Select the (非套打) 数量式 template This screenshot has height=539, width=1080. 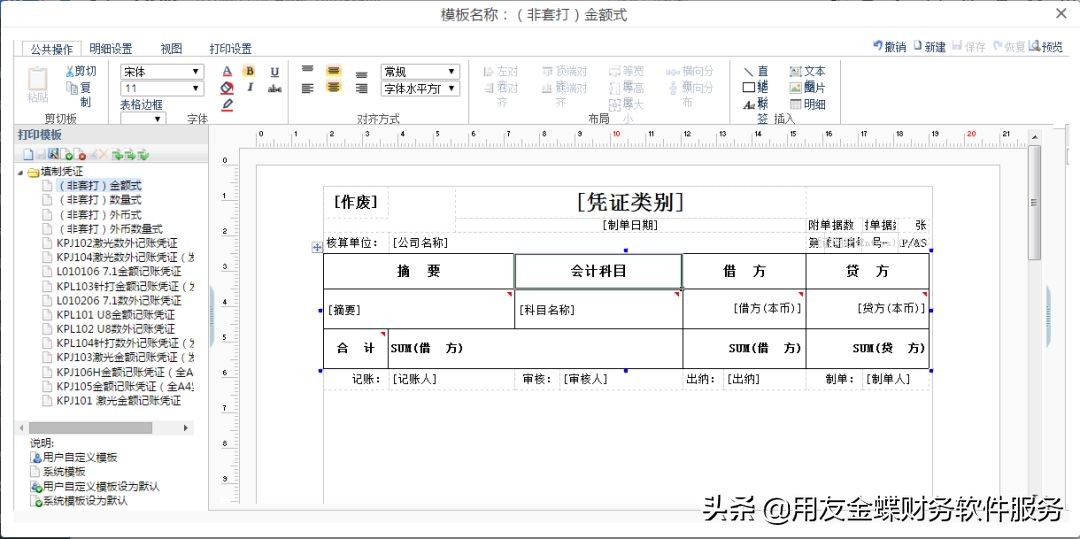point(100,200)
